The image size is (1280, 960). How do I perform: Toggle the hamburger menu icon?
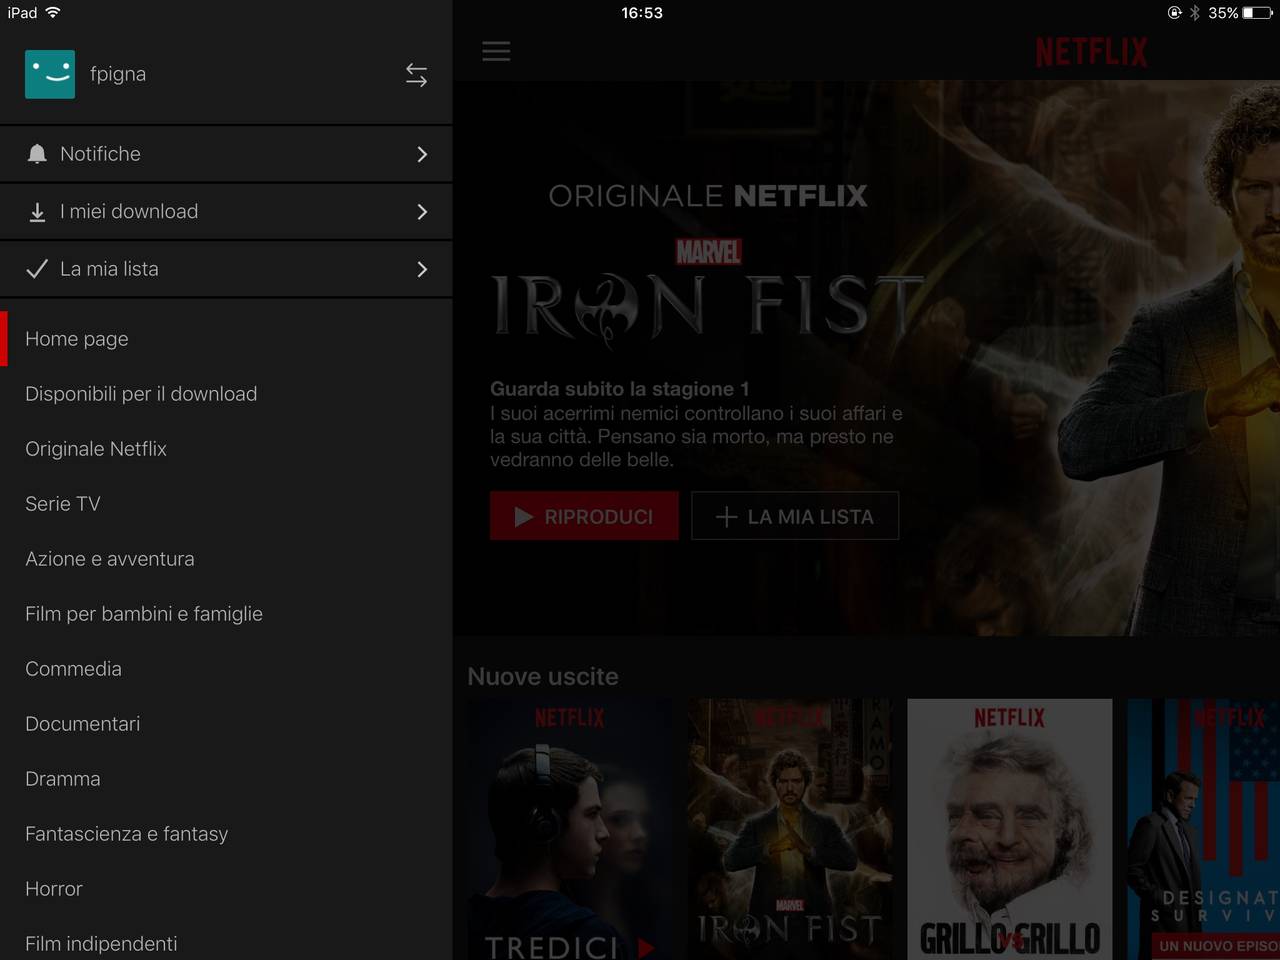[x=496, y=51]
